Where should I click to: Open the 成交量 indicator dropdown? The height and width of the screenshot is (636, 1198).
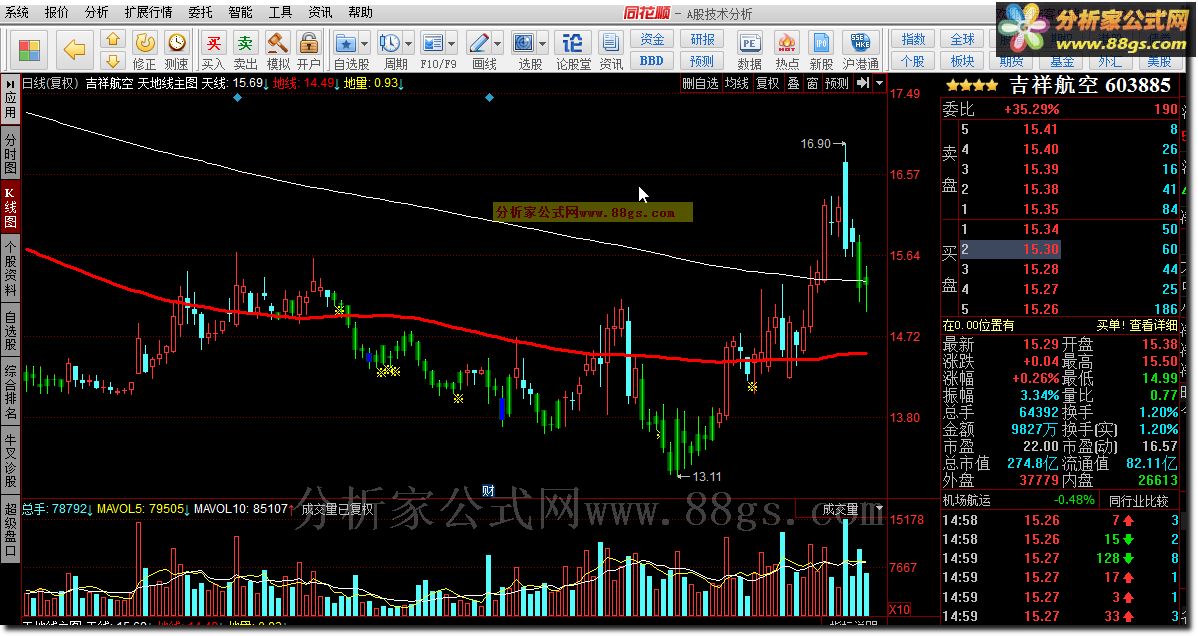point(879,508)
